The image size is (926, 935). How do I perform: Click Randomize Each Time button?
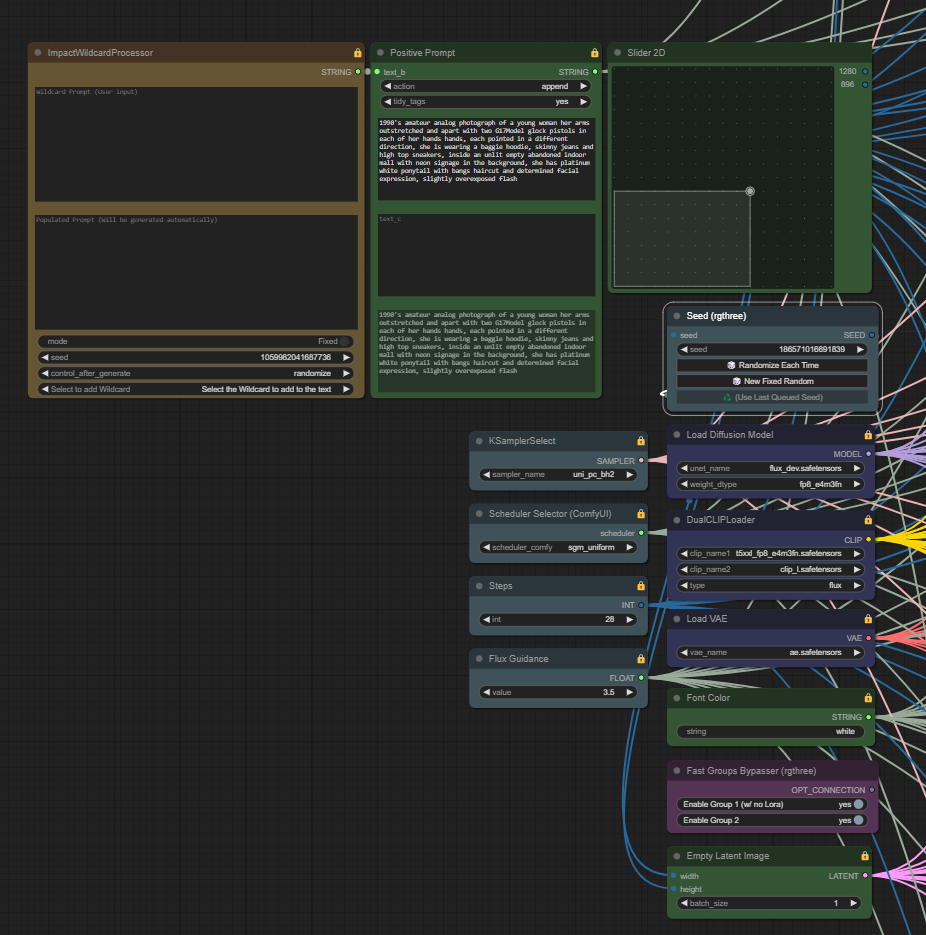772,365
